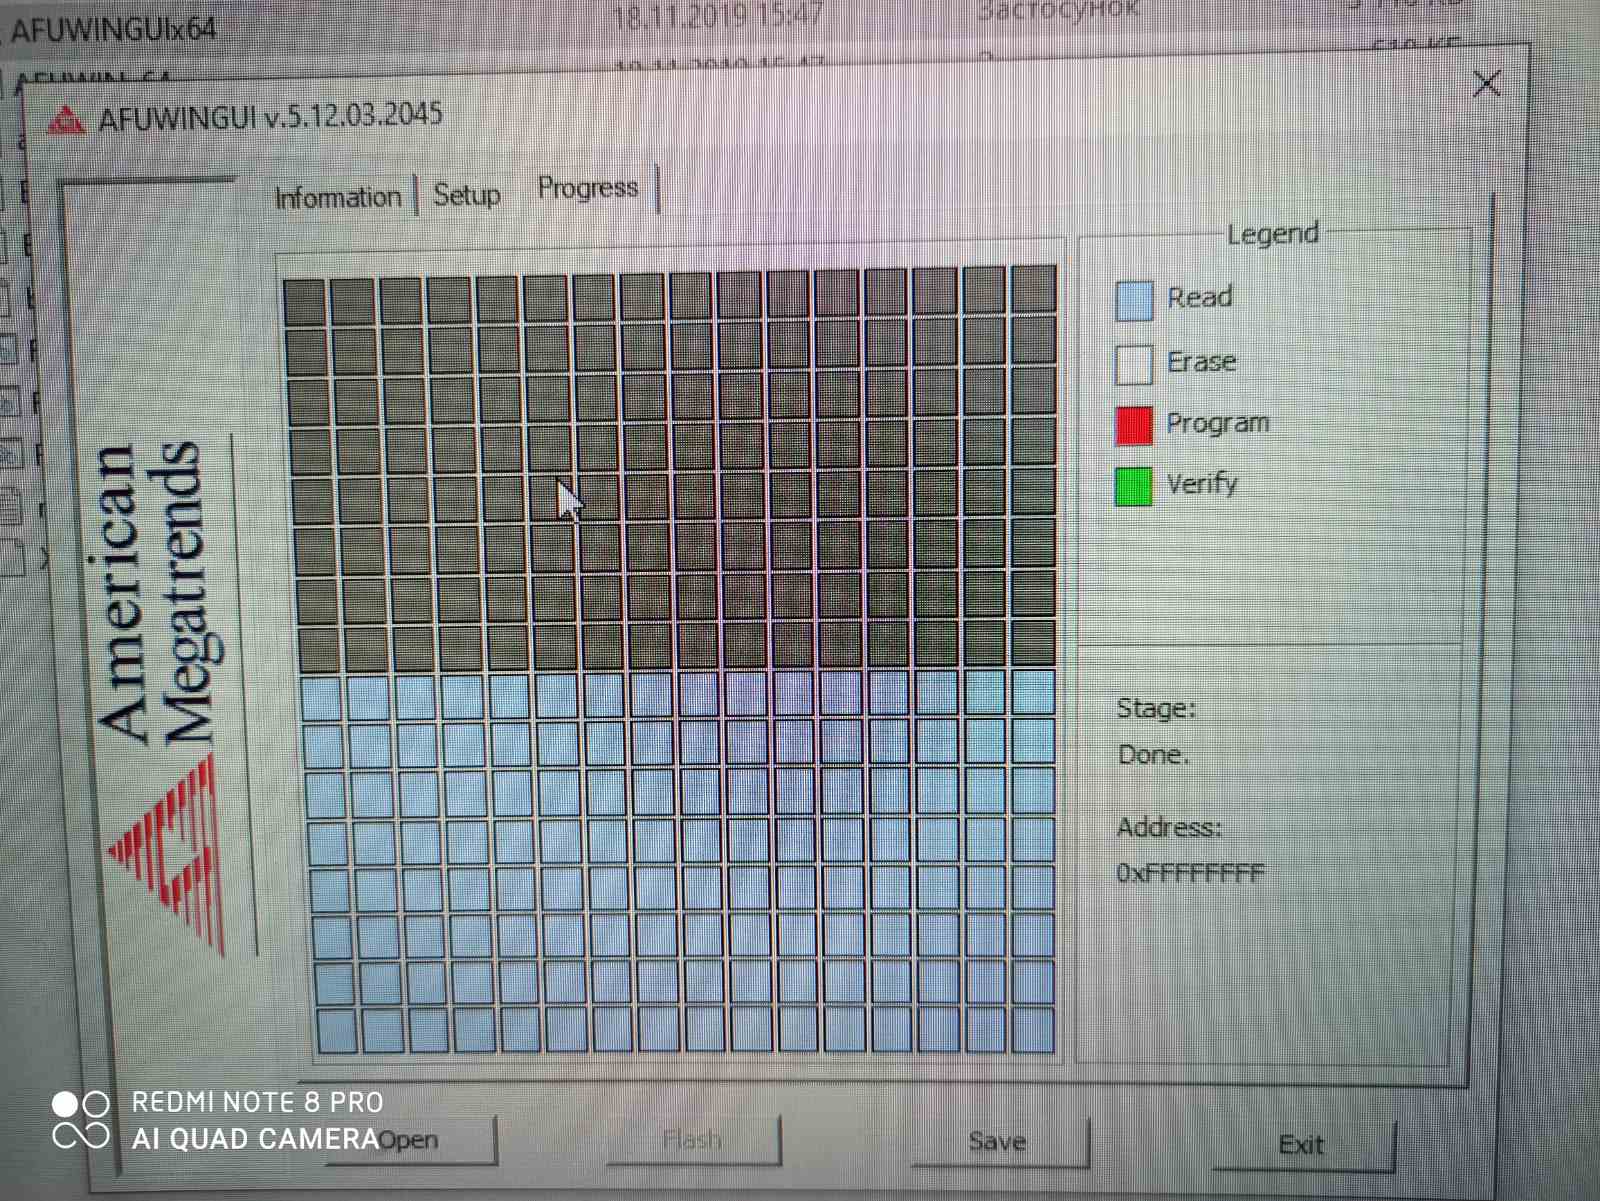Click the 'Legend' group title

(x=1273, y=233)
